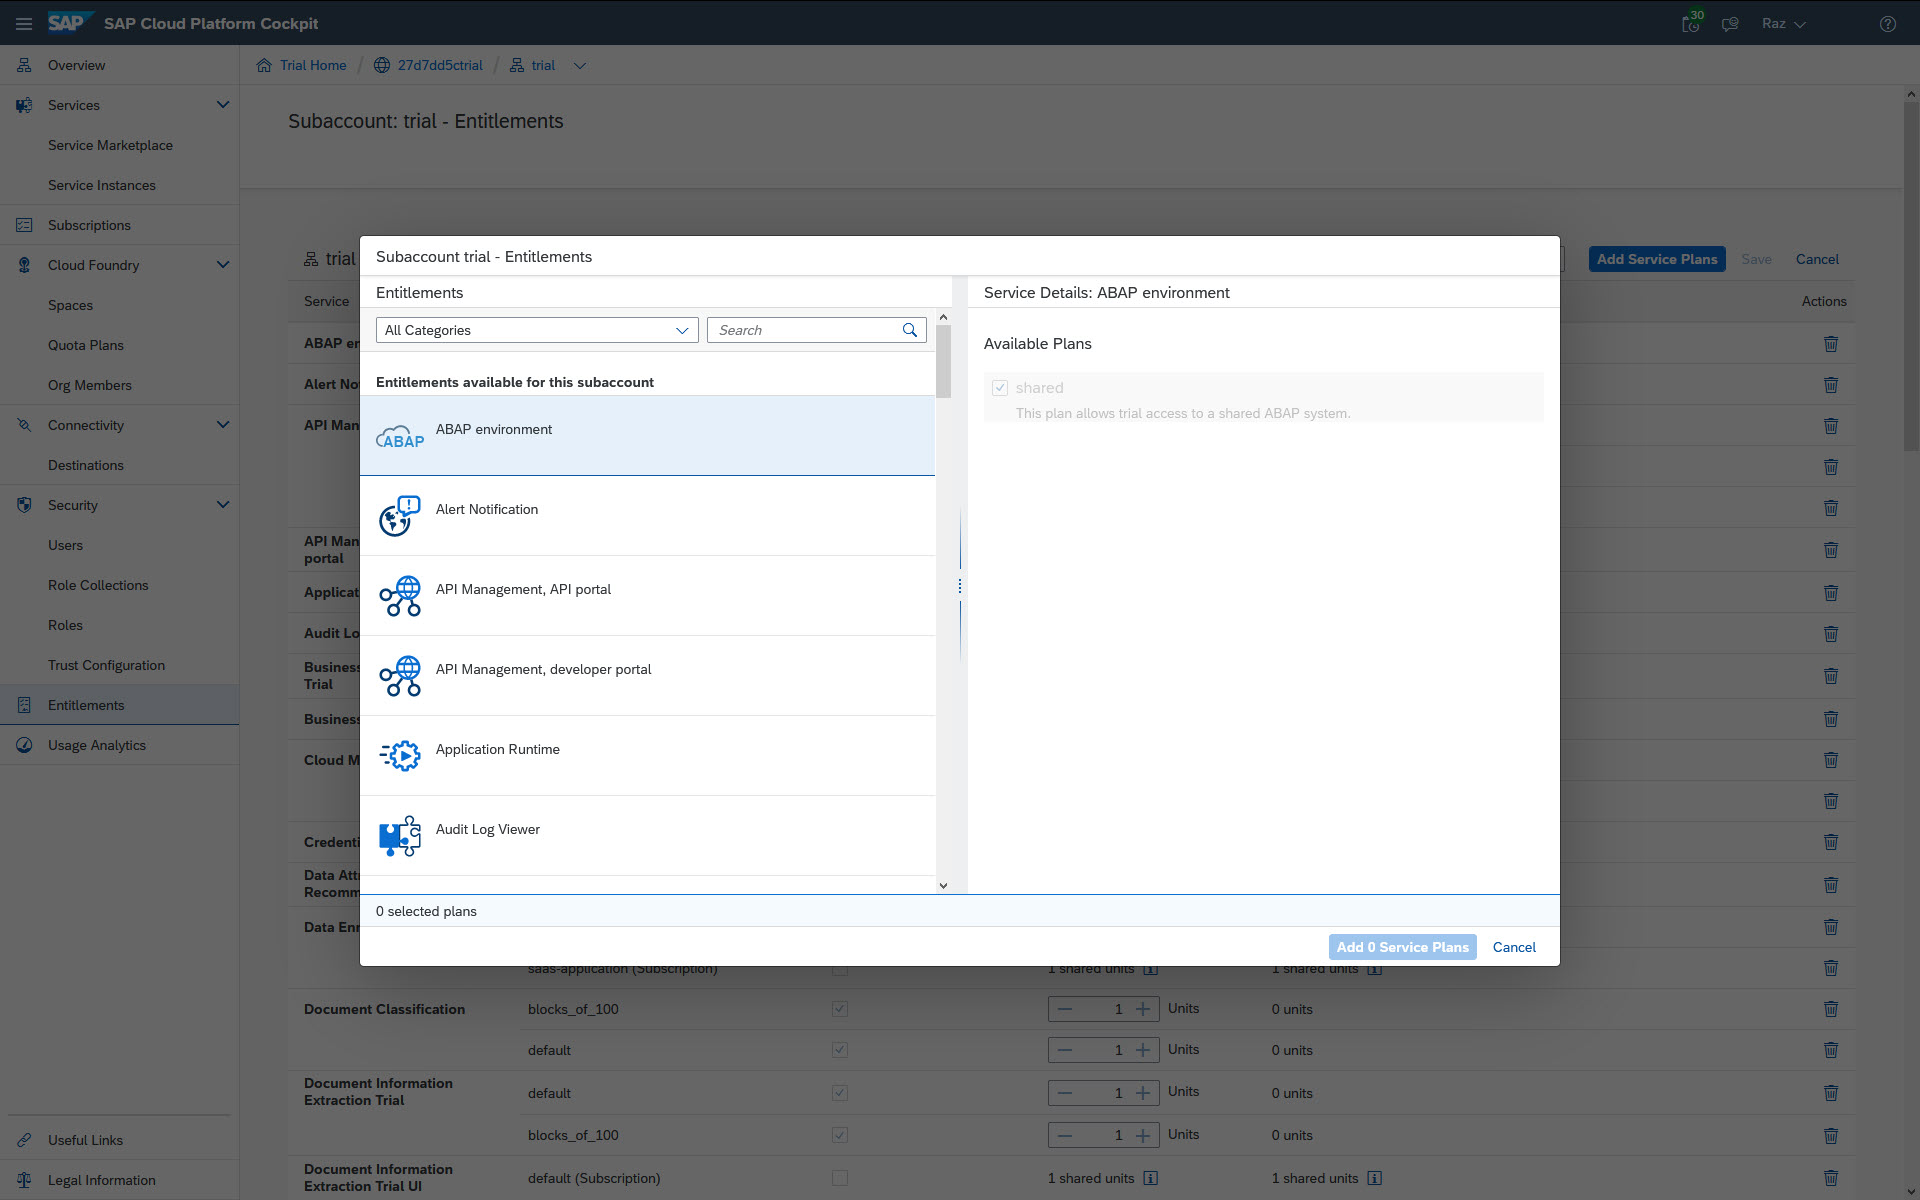
Task: Click the Legal Information scales icon
Action: coord(24,1180)
